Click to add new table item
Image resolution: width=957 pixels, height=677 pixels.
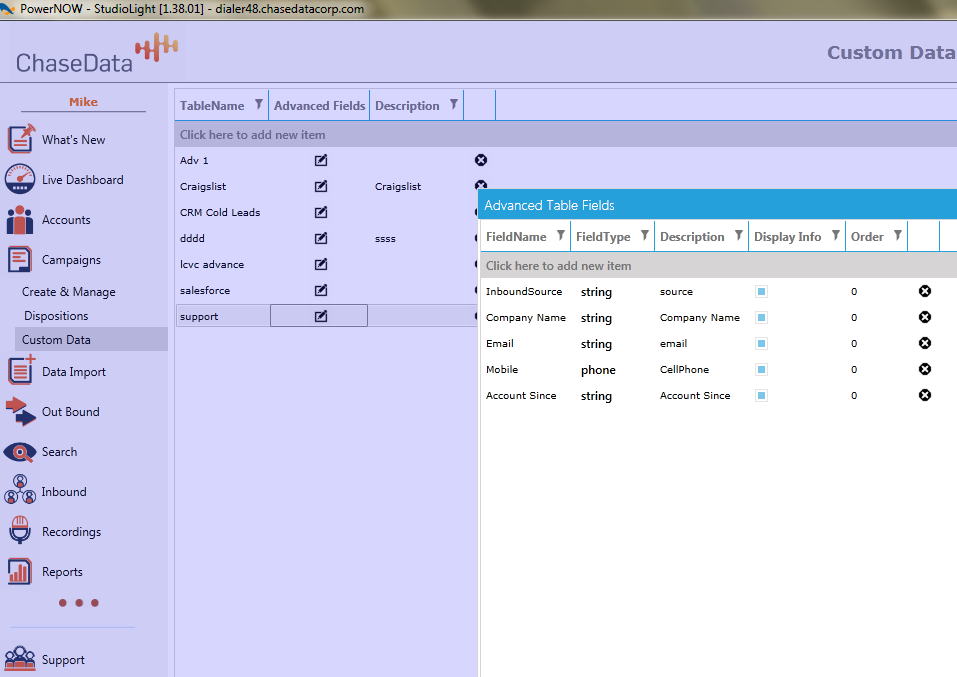coord(253,135)
